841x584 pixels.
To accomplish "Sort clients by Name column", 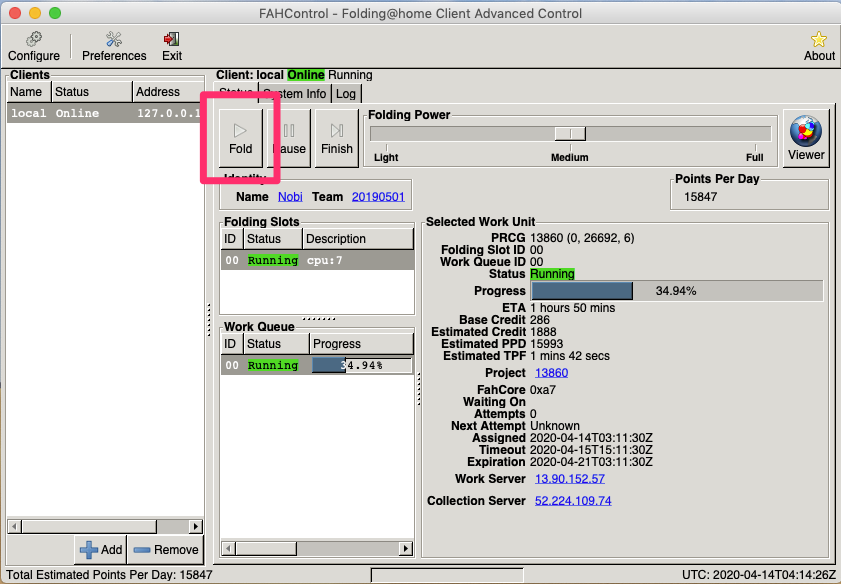I will tap(29, 92).
